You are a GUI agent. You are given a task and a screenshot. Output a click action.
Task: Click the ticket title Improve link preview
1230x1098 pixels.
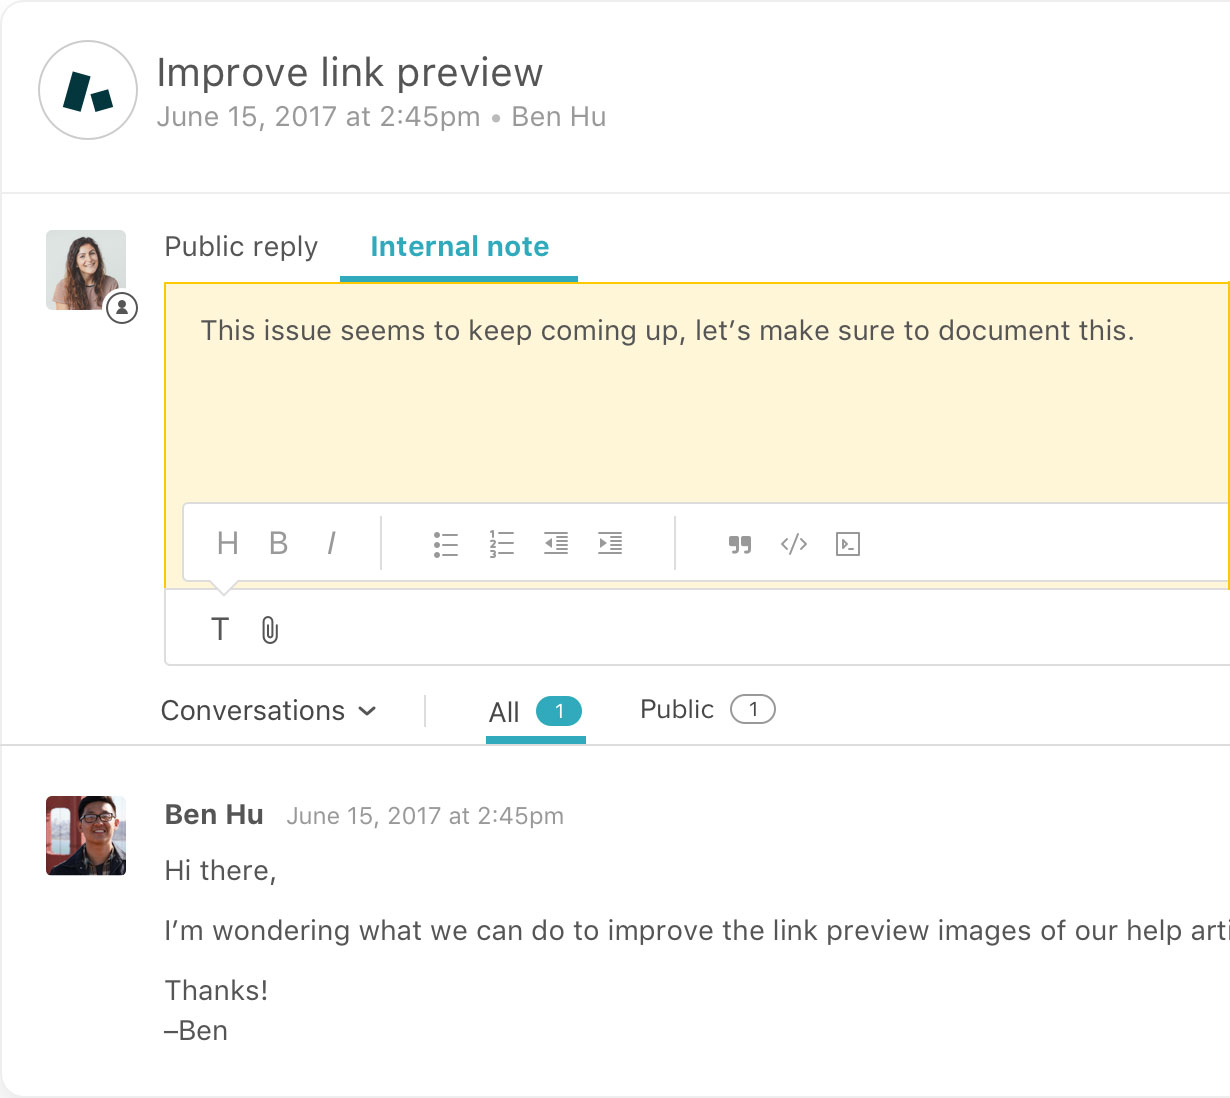point(350,73)
